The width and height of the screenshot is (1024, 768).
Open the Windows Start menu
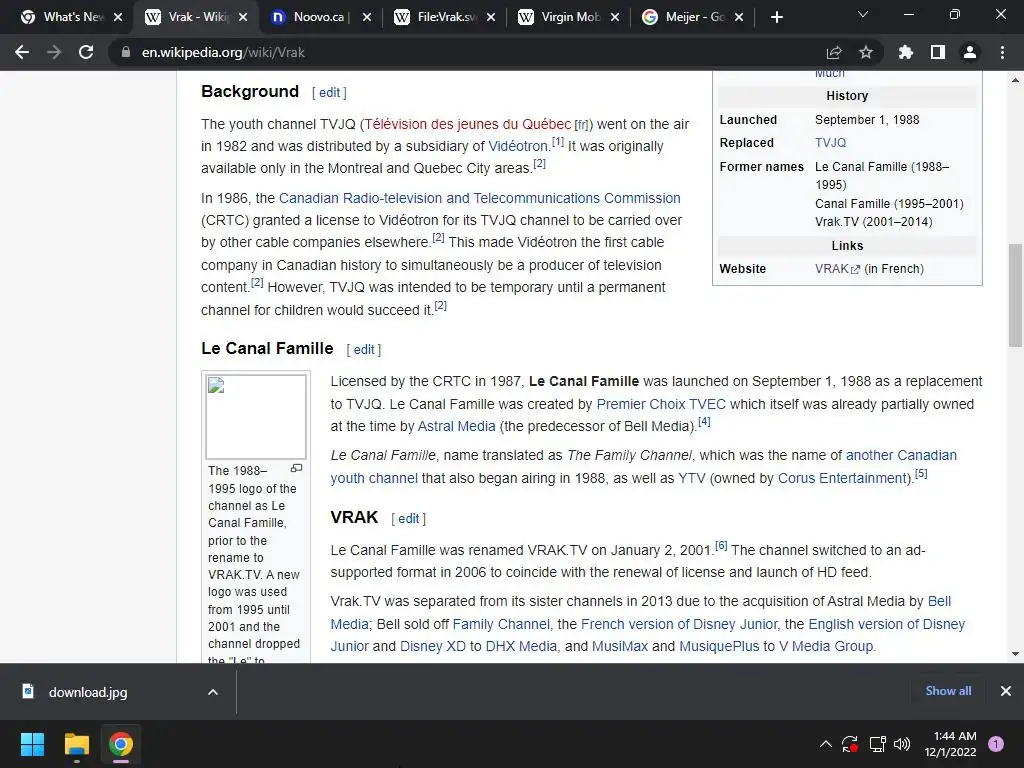(32, 744)
